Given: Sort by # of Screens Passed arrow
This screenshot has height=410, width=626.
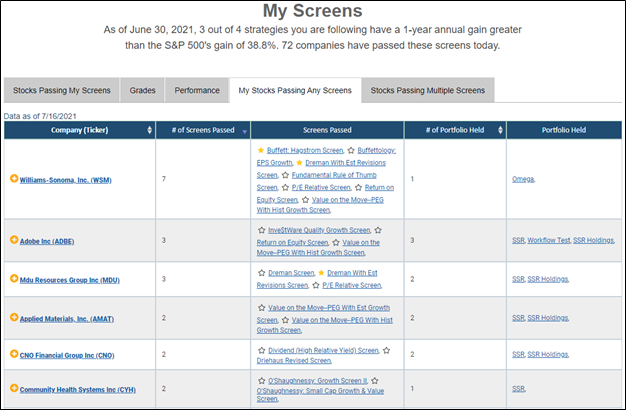Looking at the screenshot, I should 244,132.
